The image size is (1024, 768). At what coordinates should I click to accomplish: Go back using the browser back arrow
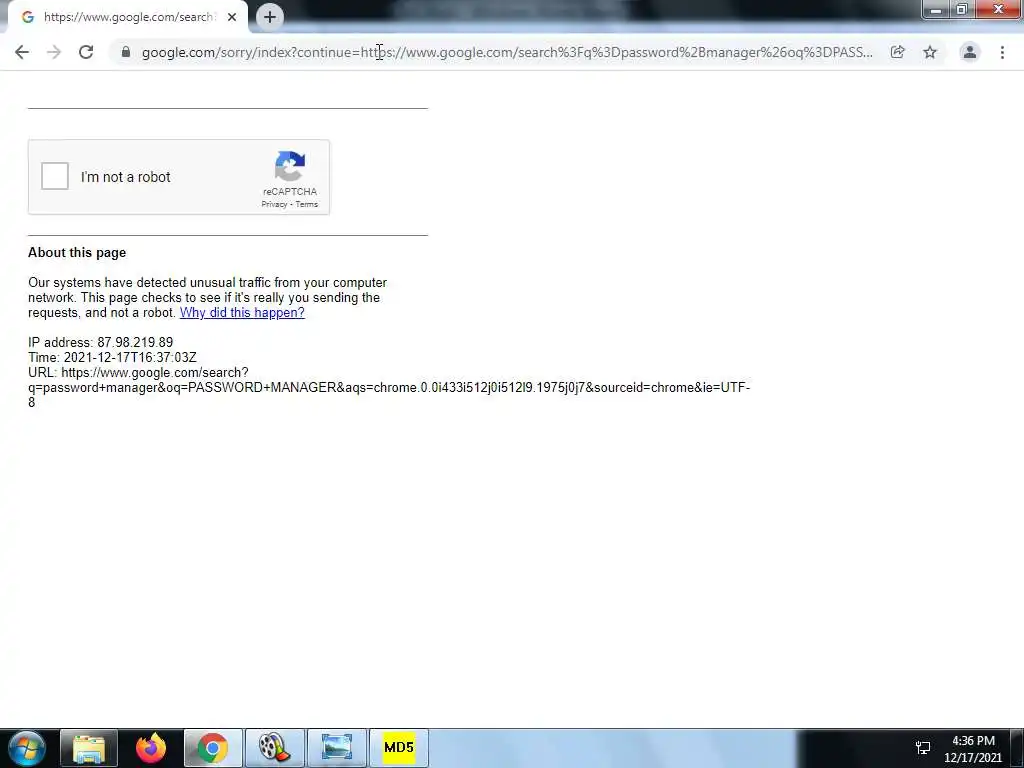click(22, 52)
